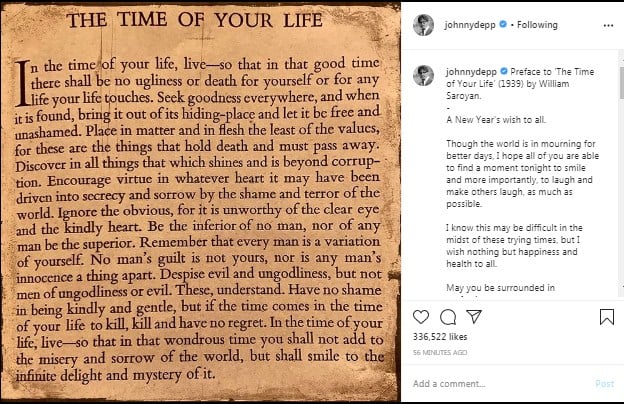The width and height of the screenshot is (624, 404).
Task: Save the post with the bookmark icon
Action: [x=606, y=317]
